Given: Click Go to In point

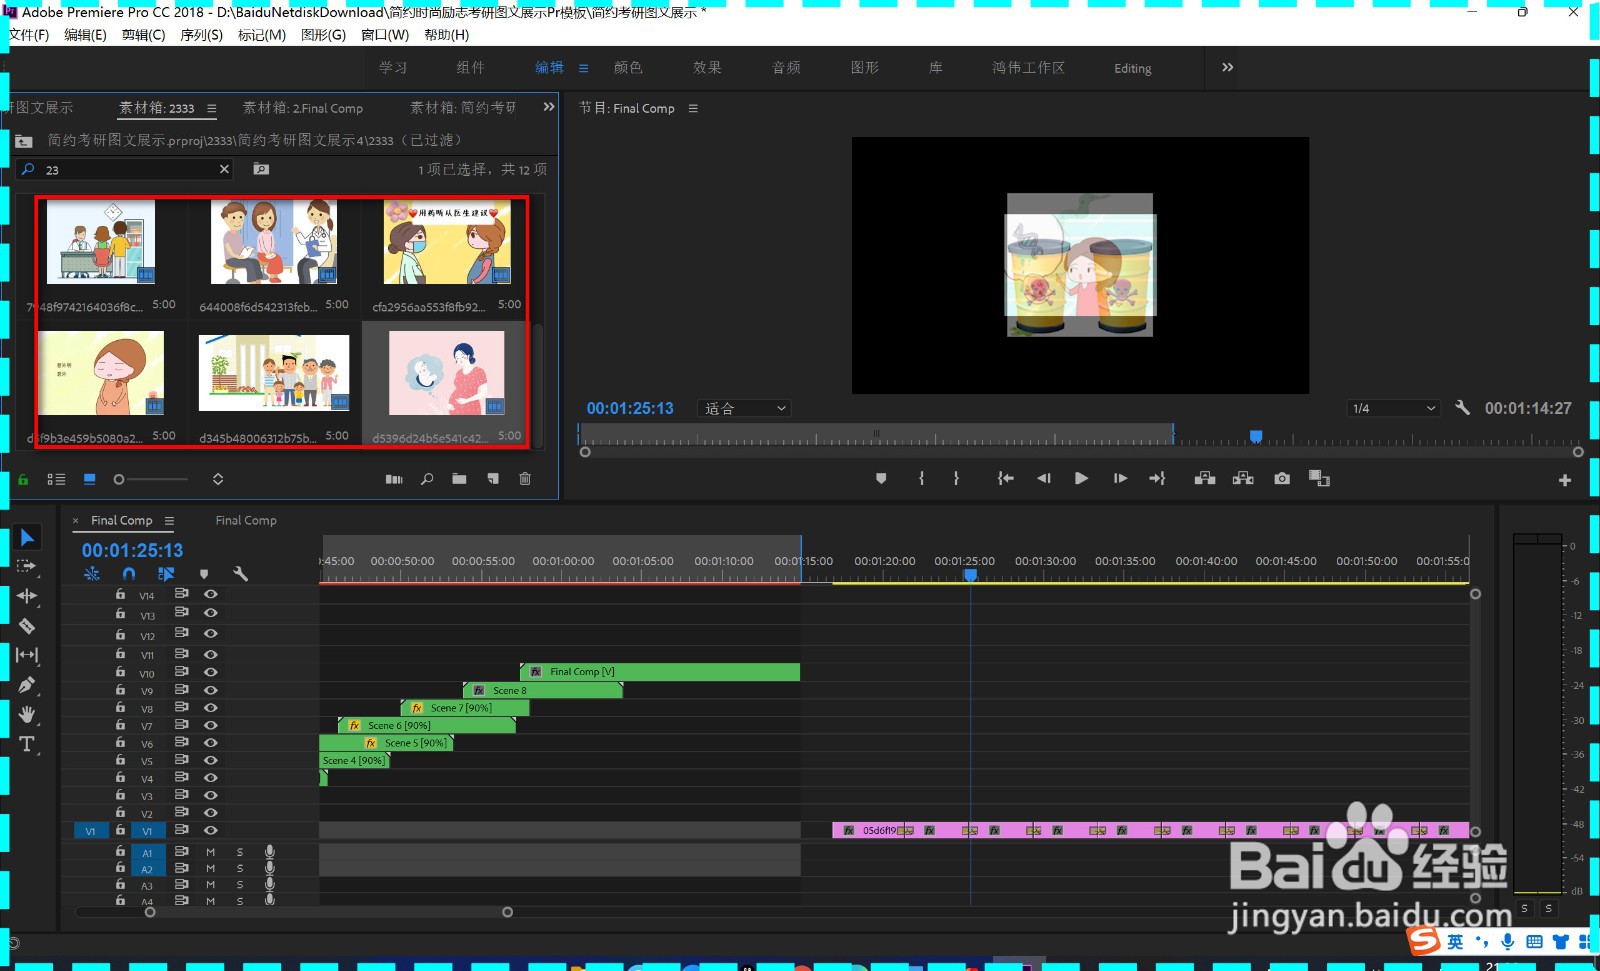Looking at the screenshot, I should (1005, 479).
